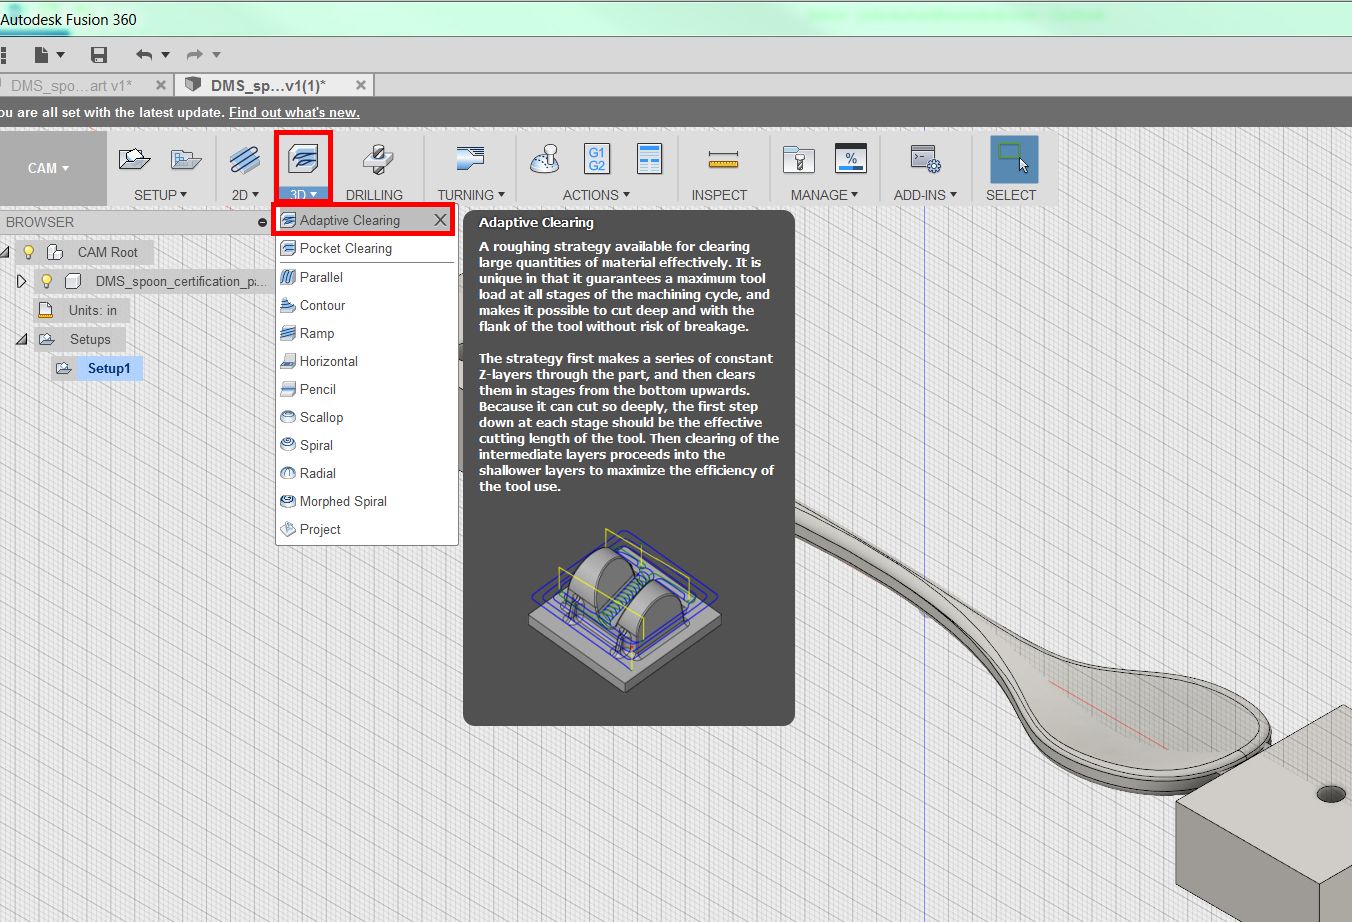Screen dimensions: 1352x922
Task: Click the Turning operation icon
Action: click(469, 160)
